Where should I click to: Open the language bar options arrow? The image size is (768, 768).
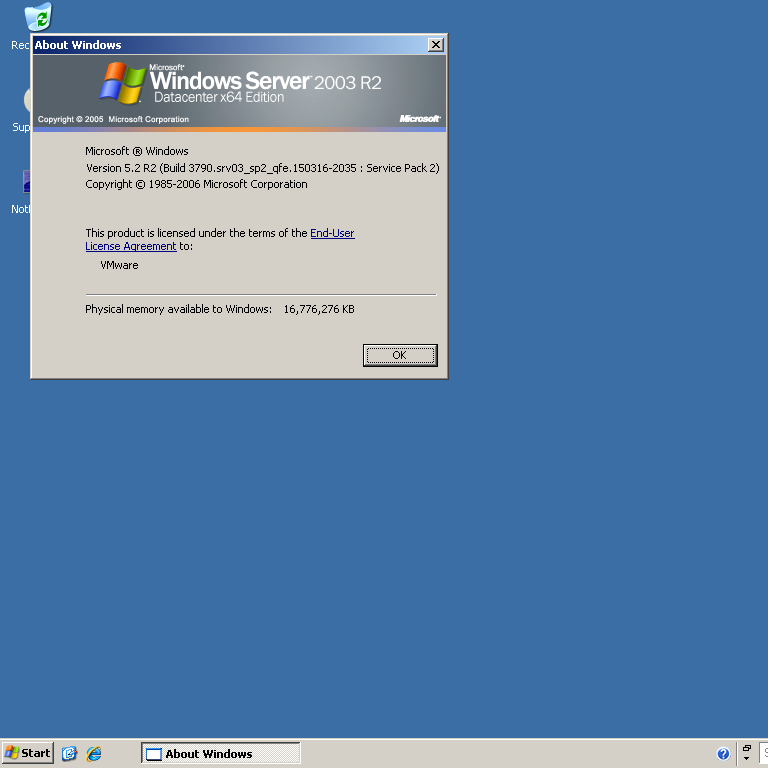[x=746, y=759]
